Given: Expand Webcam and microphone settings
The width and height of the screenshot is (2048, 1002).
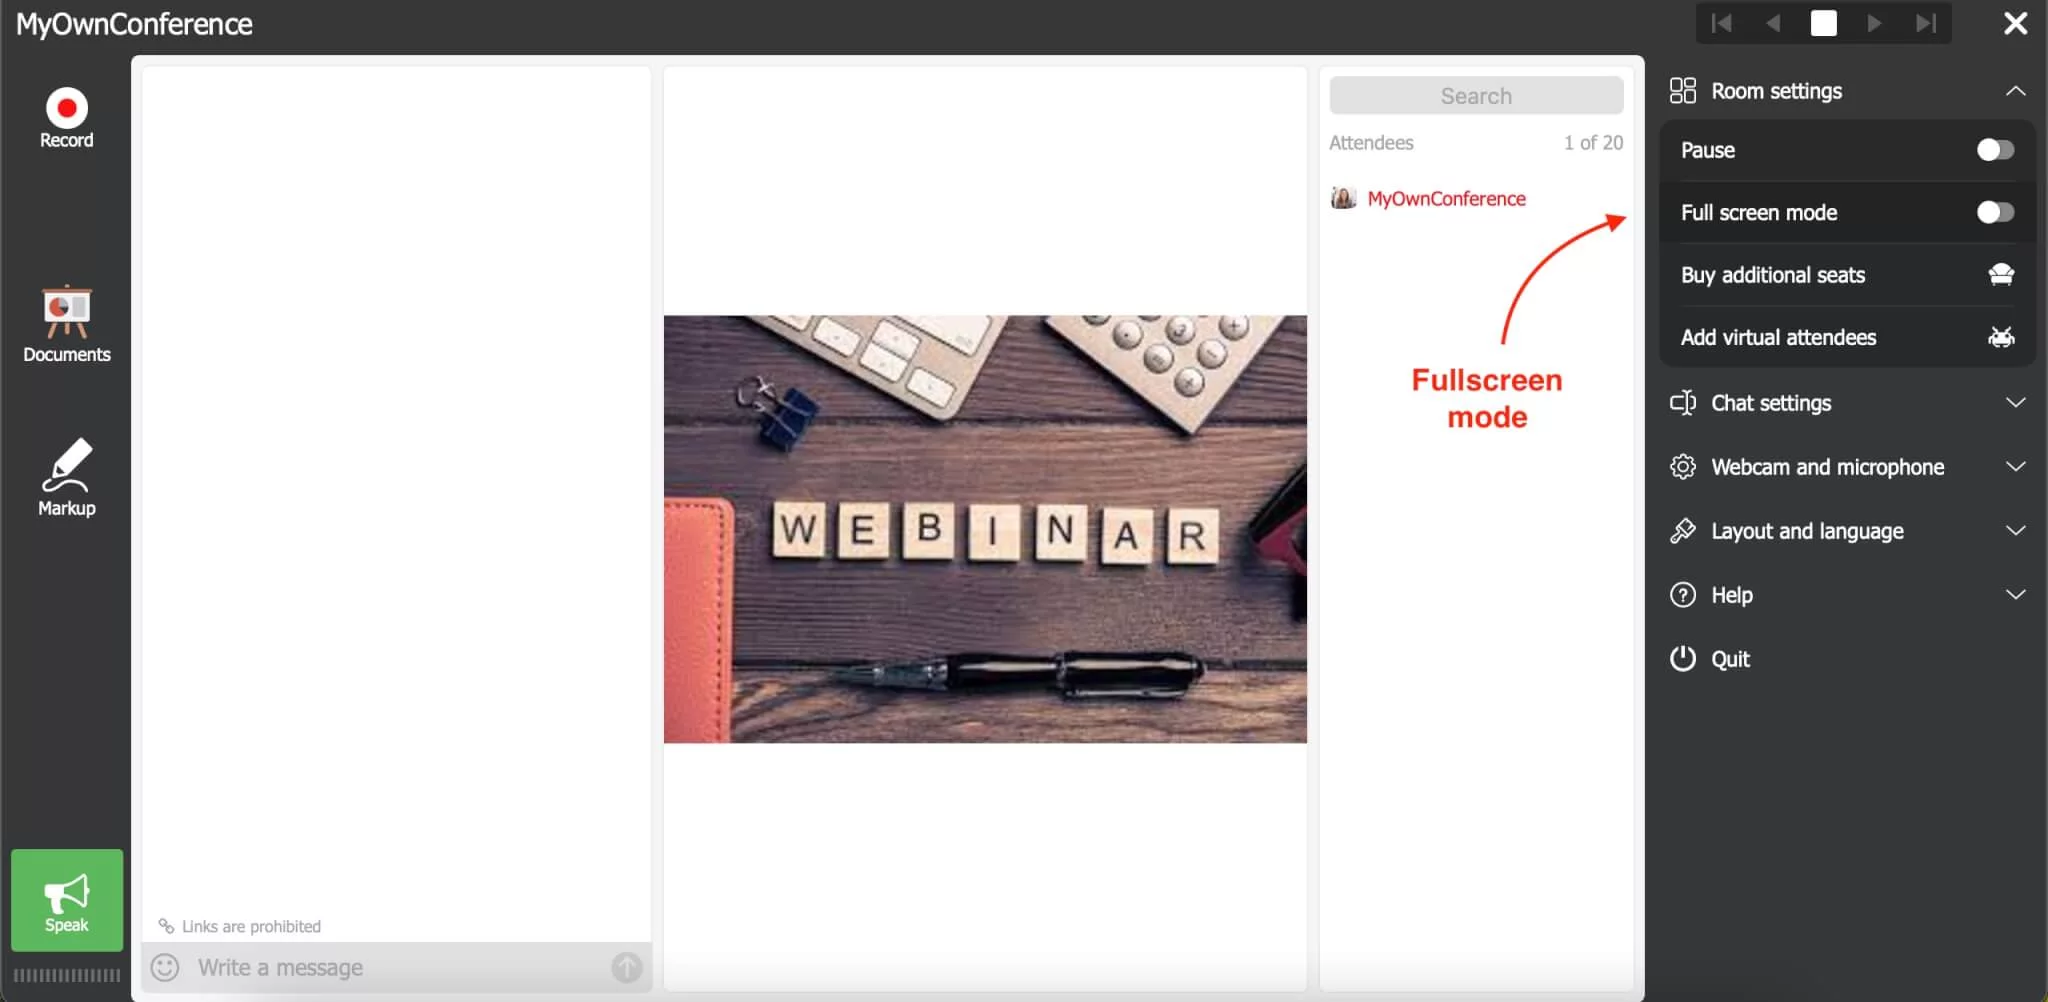Looking at the screenshot, I should tap(1848, 467).
